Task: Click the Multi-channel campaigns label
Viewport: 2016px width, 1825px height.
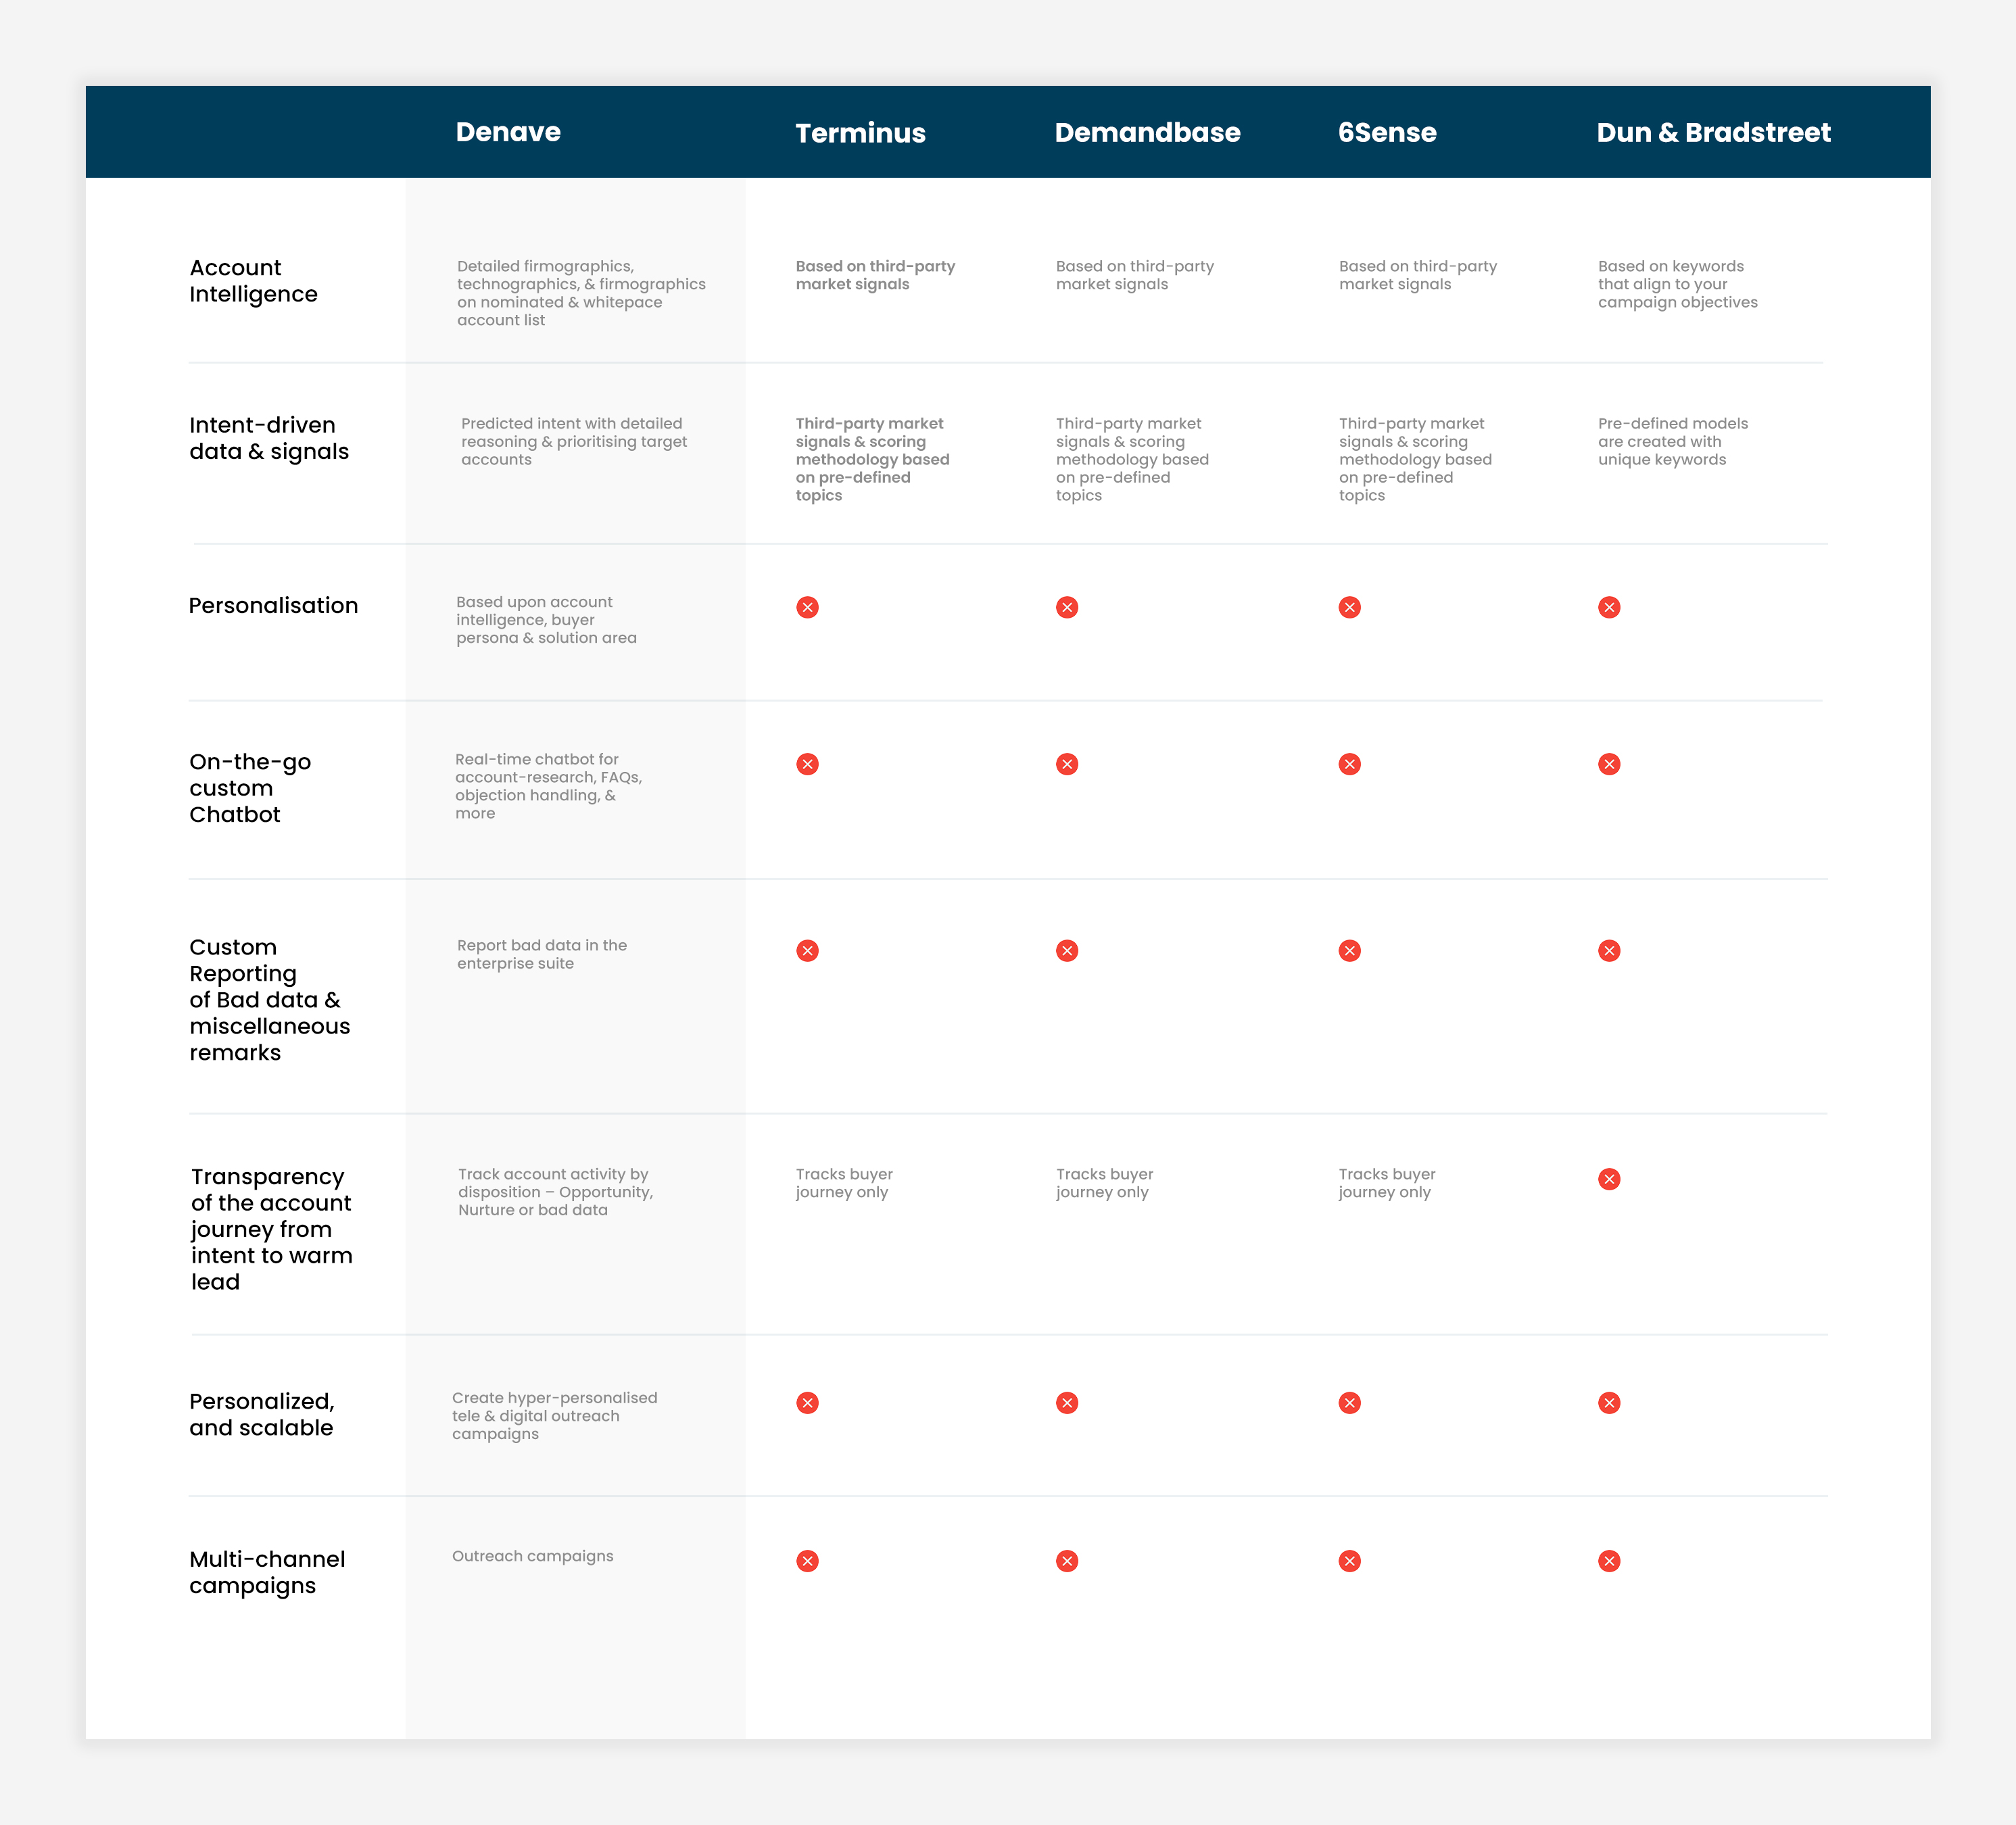Action: click(x=267, y=1572)
